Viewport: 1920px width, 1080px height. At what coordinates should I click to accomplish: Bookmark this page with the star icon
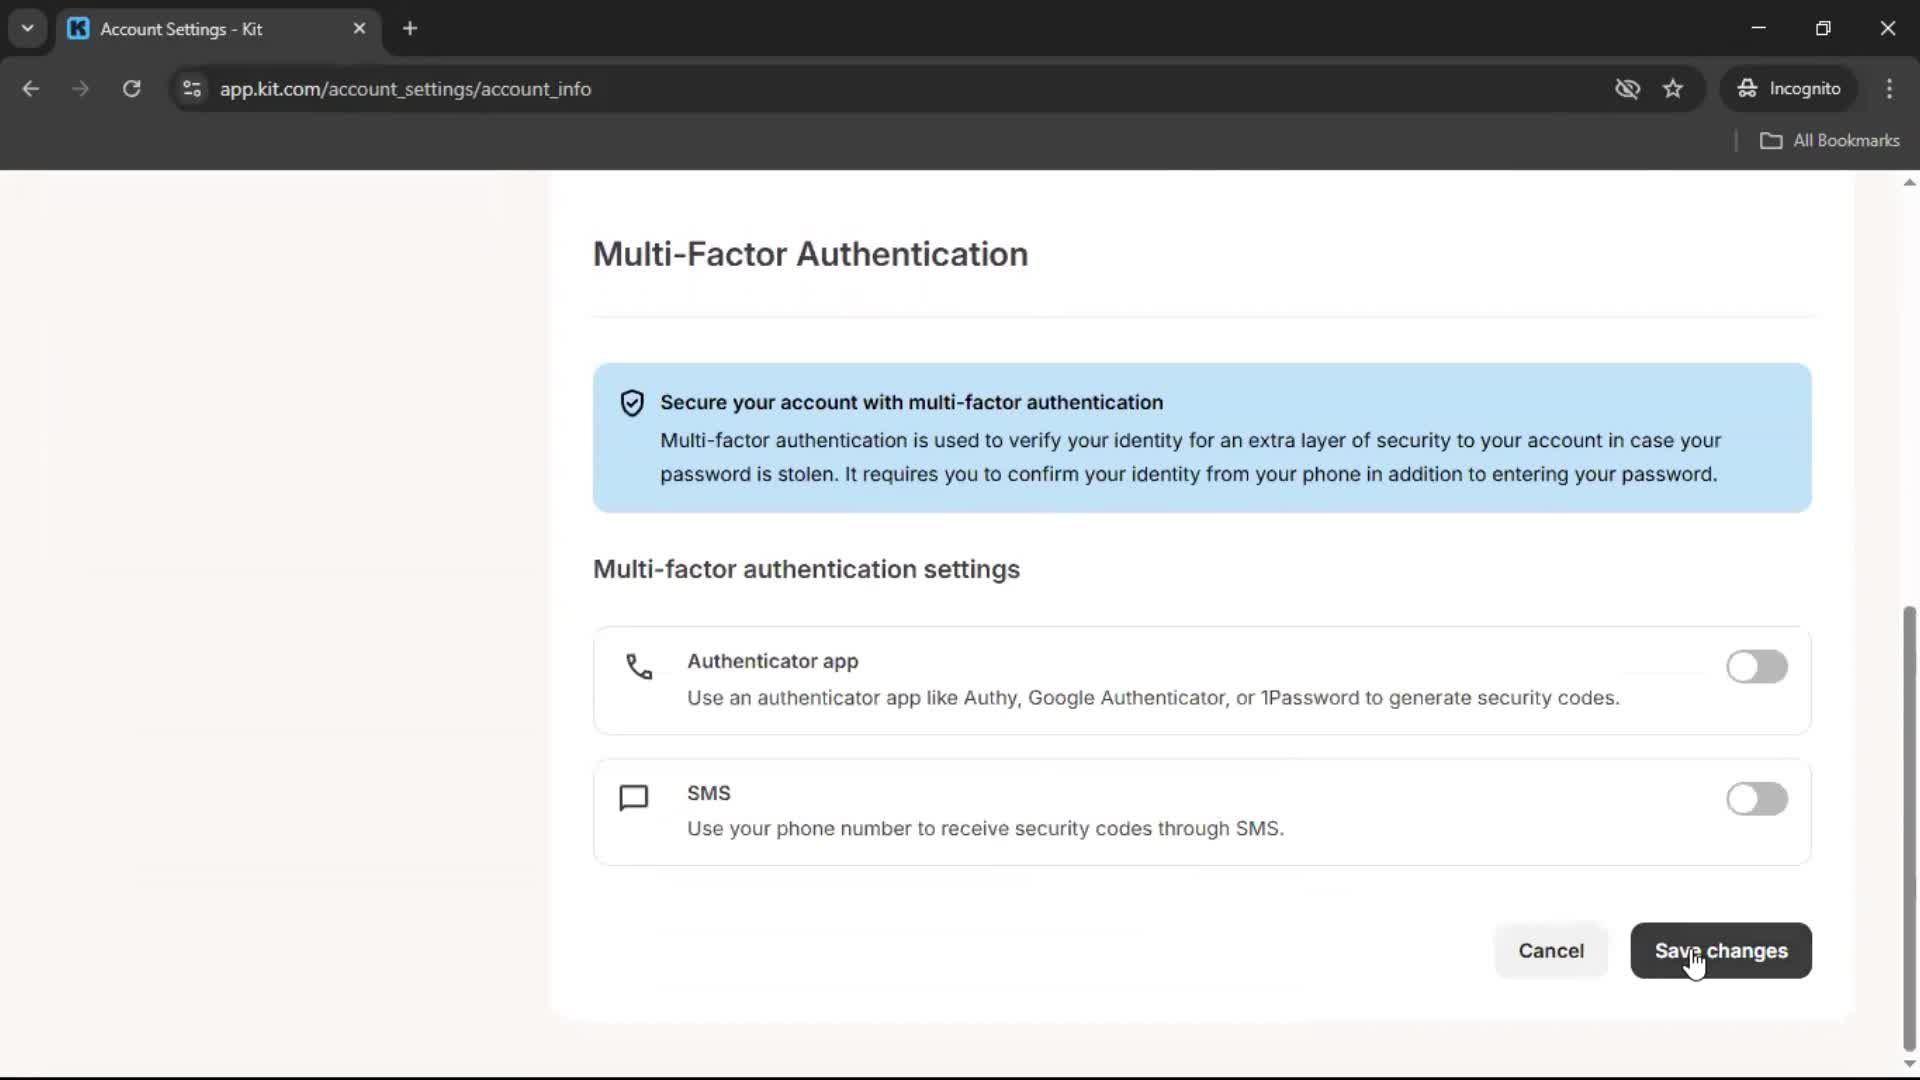(1673, 89)
